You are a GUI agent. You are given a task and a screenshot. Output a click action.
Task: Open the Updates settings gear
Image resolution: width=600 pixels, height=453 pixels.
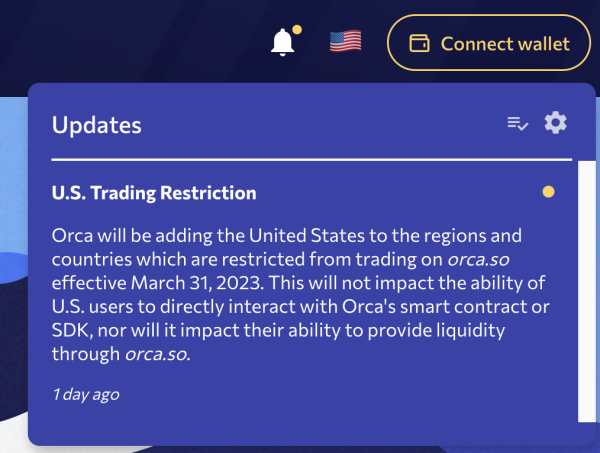pos(555,123)
